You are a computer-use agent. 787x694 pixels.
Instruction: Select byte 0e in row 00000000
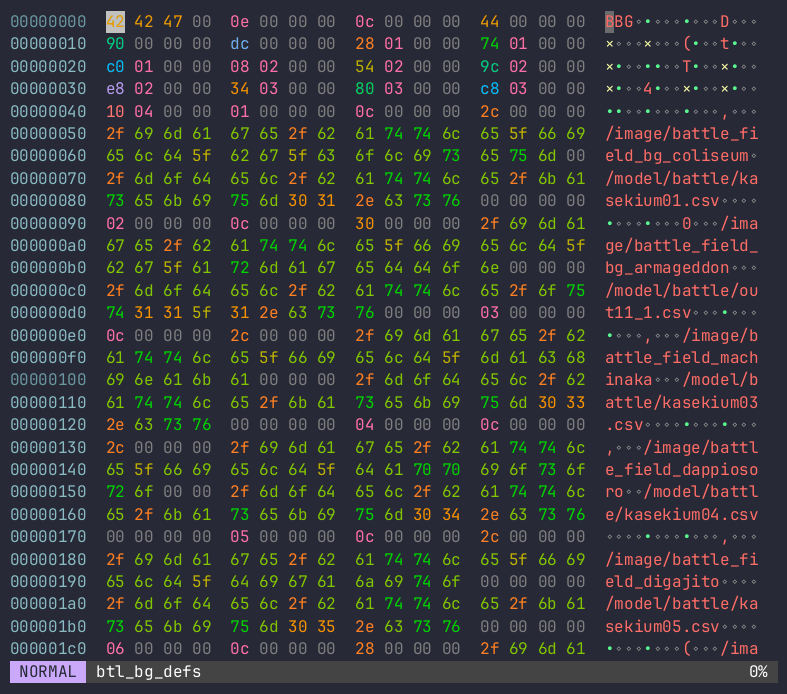tap(239, 22)
